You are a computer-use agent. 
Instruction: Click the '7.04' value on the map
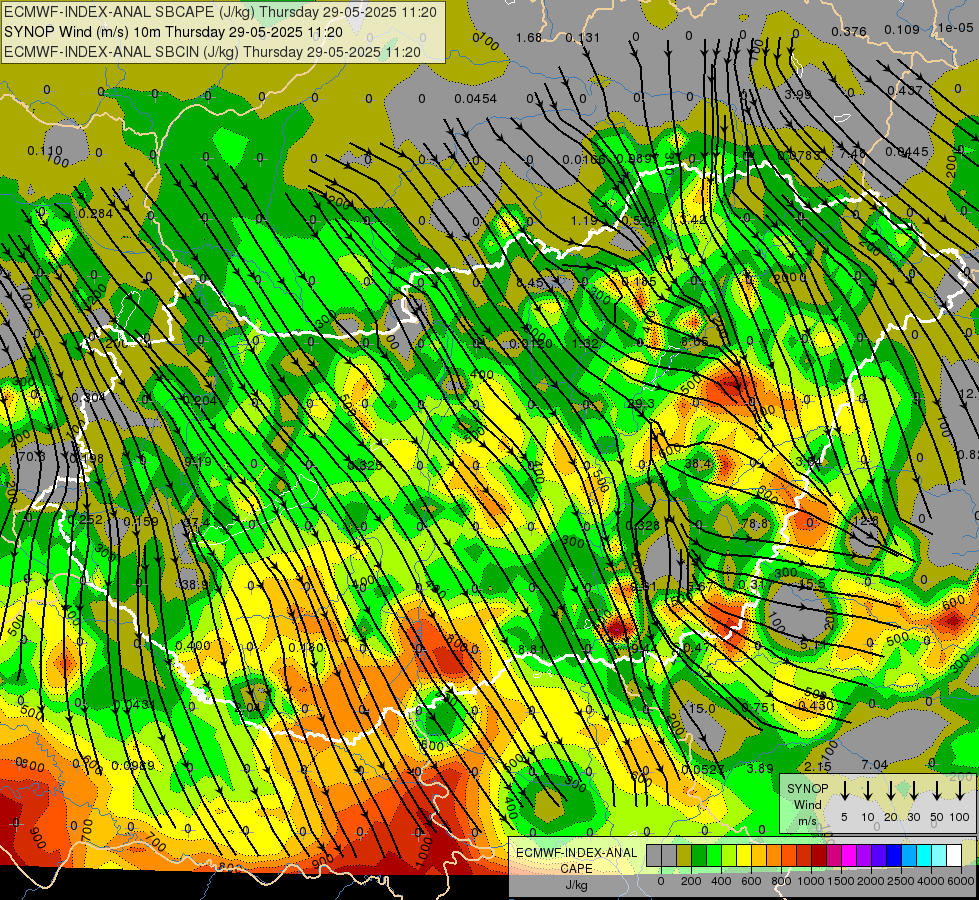click(x=874, y=764)
